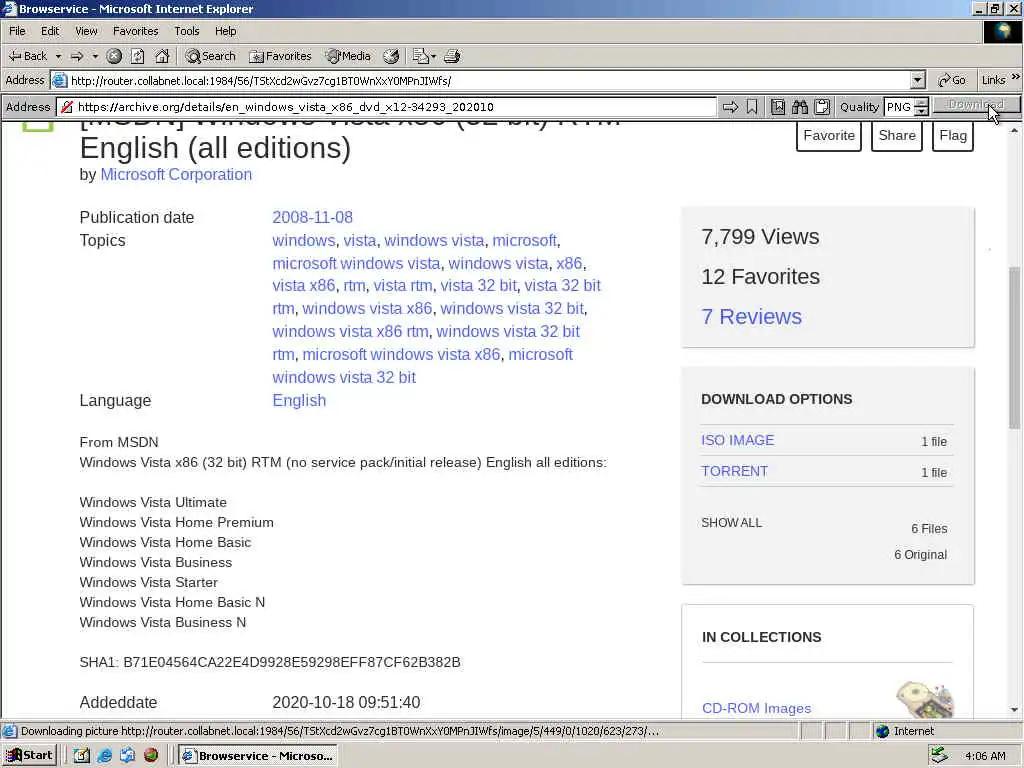The image size is (1024, 768).
Task: Click the scrollbar down arrow
Action: pyautogui.click(x=1014, y=709)
